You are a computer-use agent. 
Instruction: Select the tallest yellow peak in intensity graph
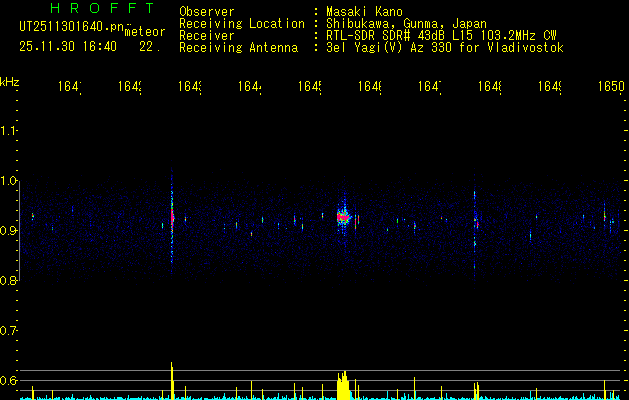pos(172,381)
